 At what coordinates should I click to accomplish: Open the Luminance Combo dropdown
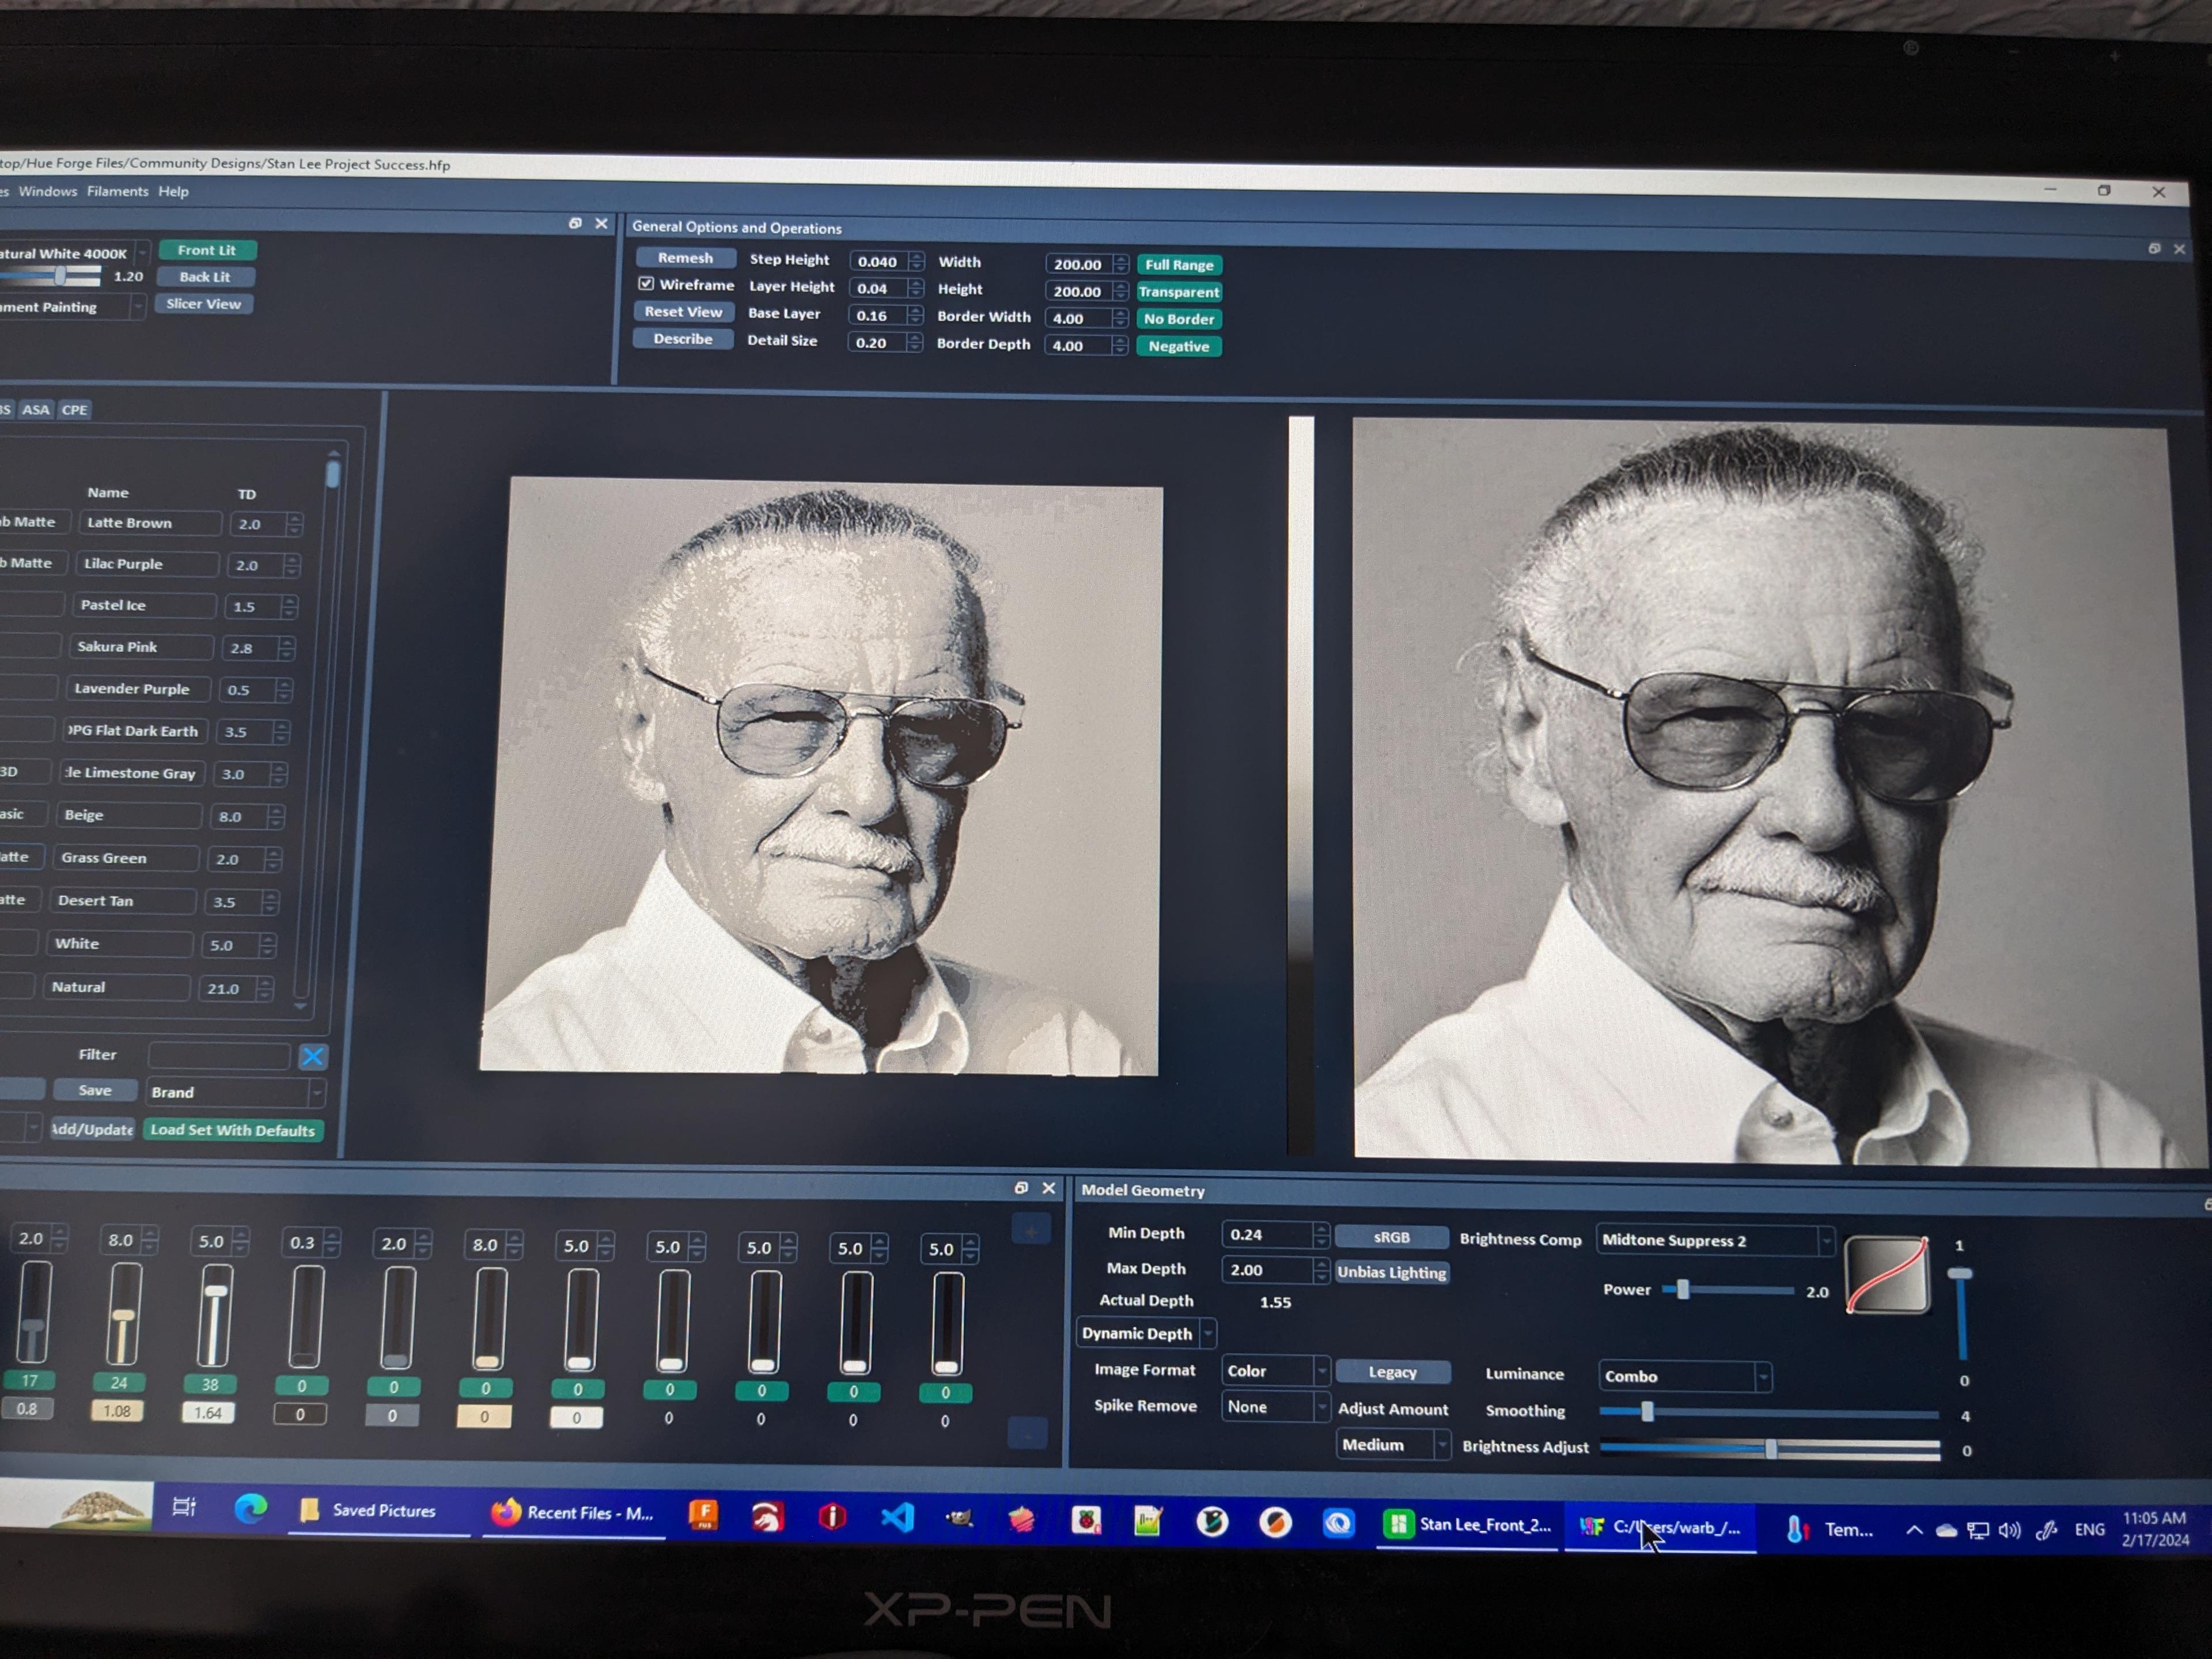pyautogui.click(x=1685, y=1376)
